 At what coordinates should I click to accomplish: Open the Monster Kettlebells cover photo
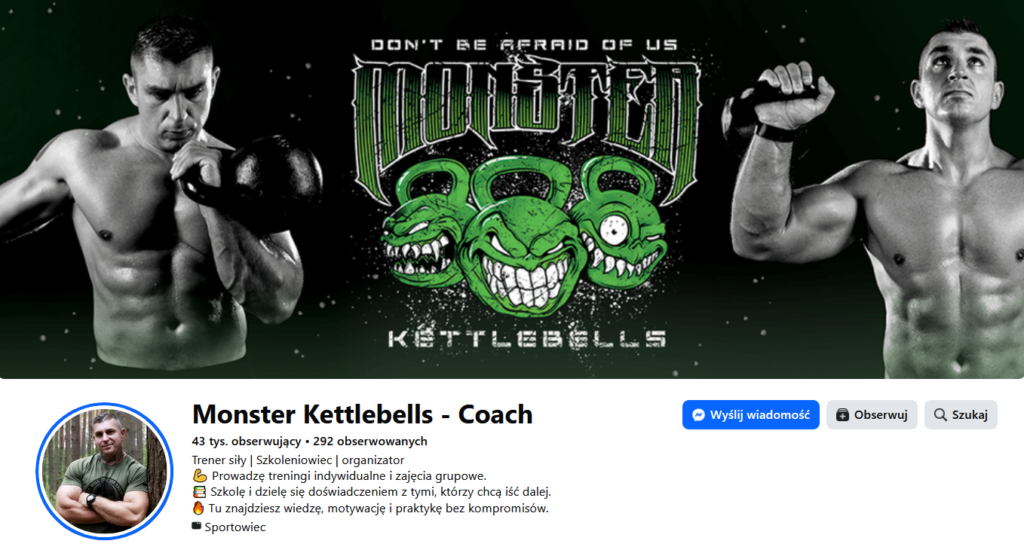tap(512, 189)
